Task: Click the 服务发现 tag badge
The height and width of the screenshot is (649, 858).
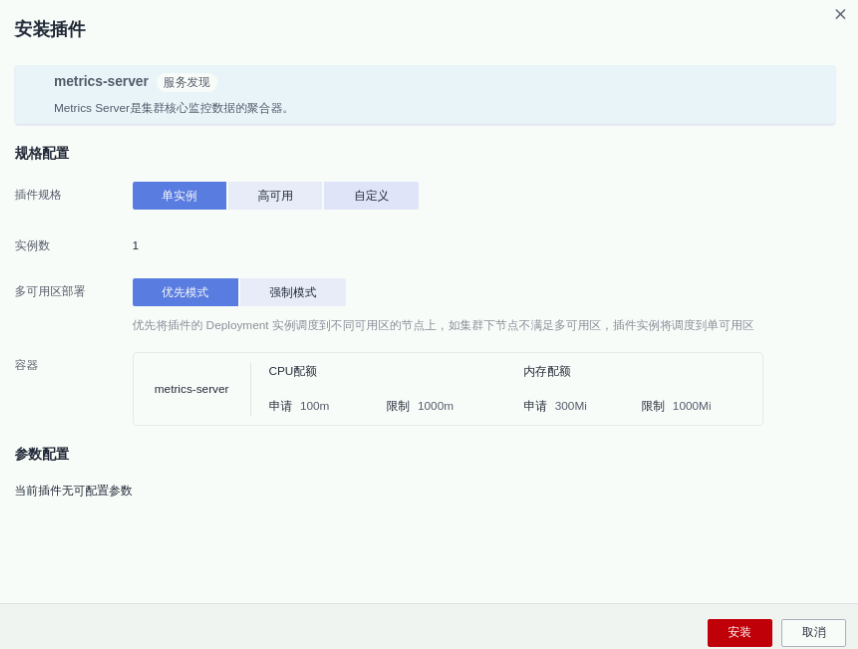Action: click(x=186, y=82)
